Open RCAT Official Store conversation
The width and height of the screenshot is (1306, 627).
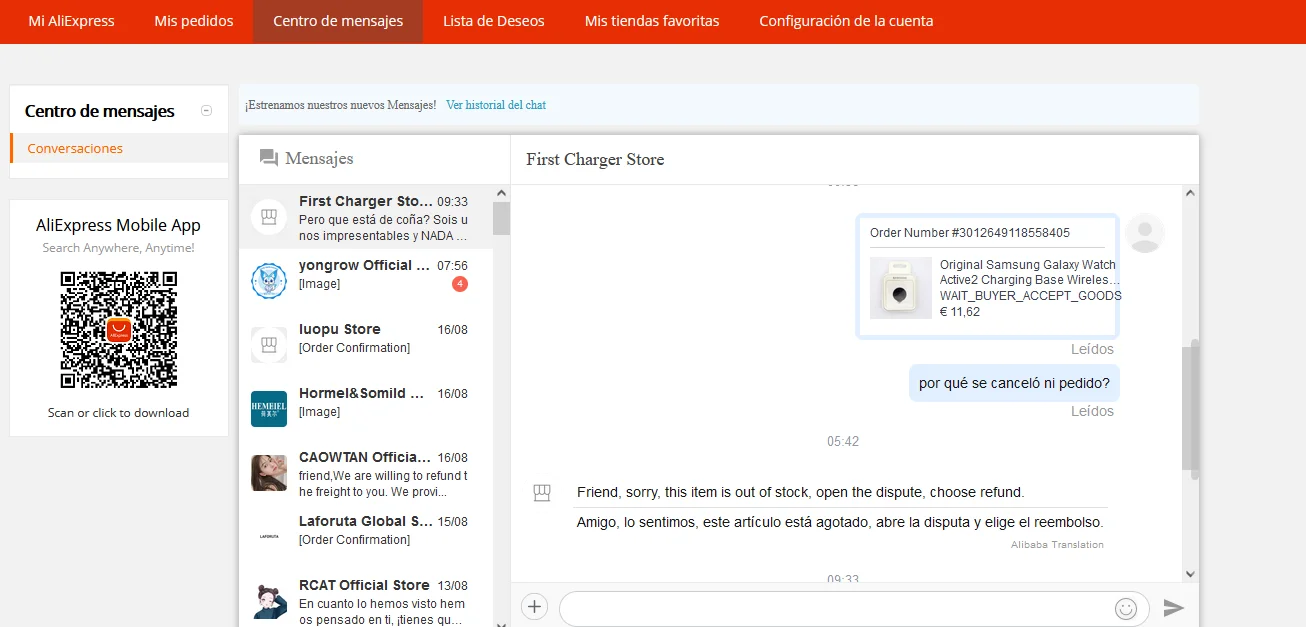[x=366, y=598]
